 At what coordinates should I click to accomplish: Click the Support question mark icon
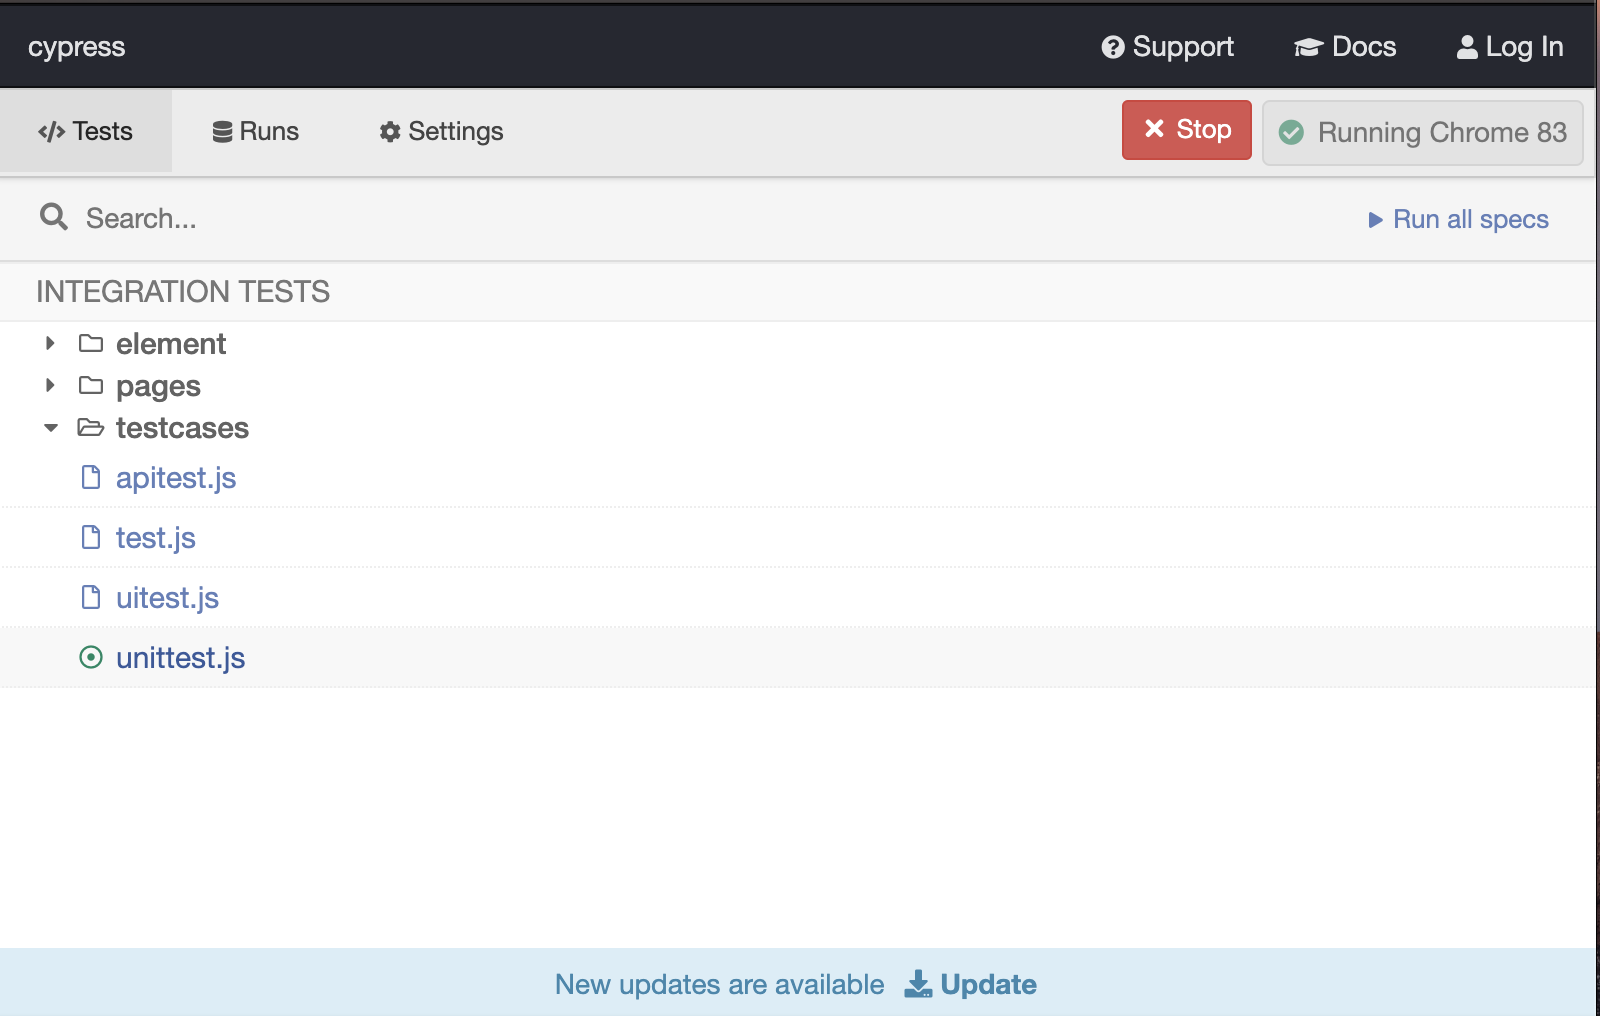[x=1113, y=47]
